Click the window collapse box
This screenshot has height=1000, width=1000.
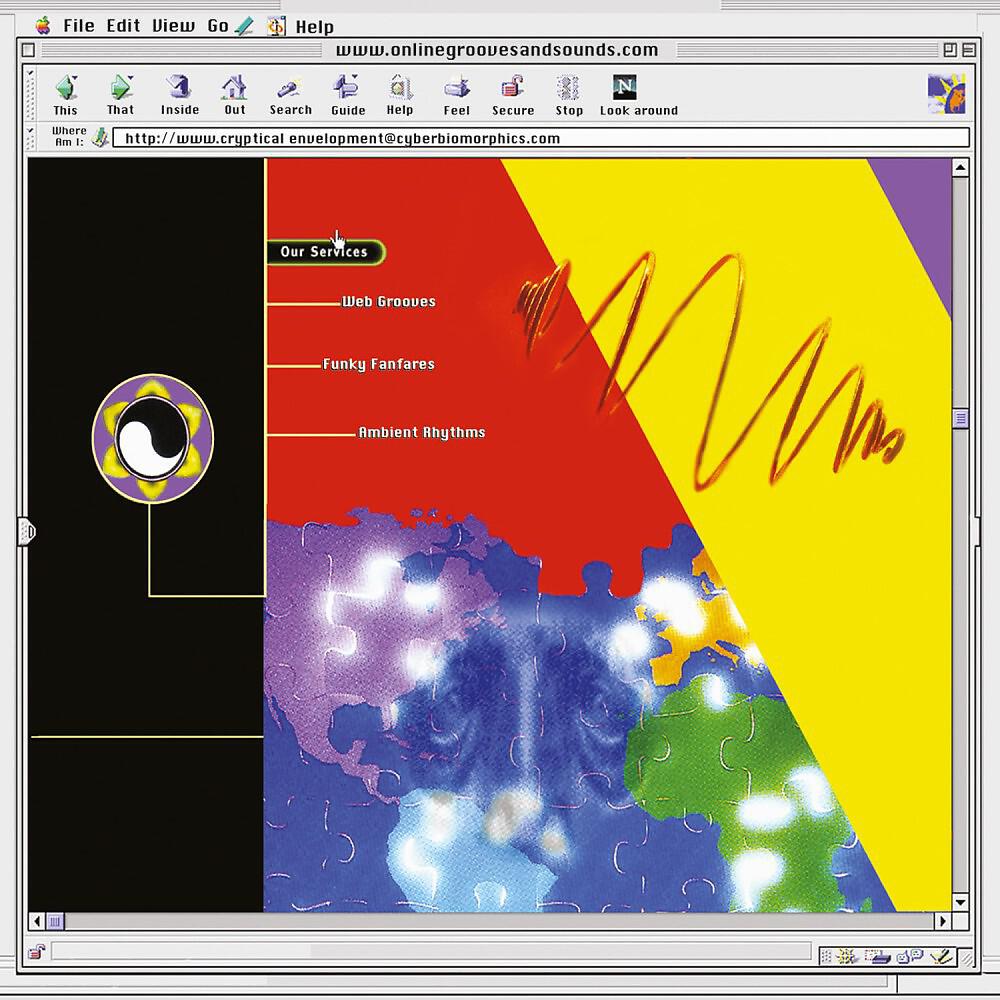[969, 50]
